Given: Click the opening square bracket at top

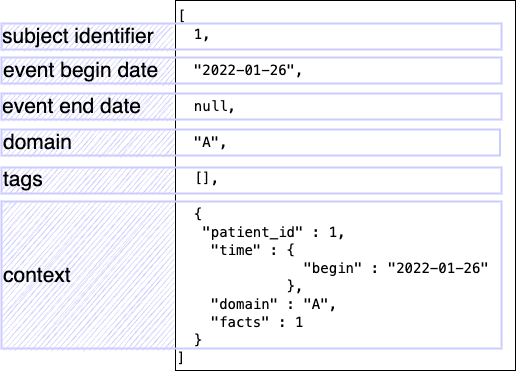Looking at the screenshot, I should [x=182, y=16].
